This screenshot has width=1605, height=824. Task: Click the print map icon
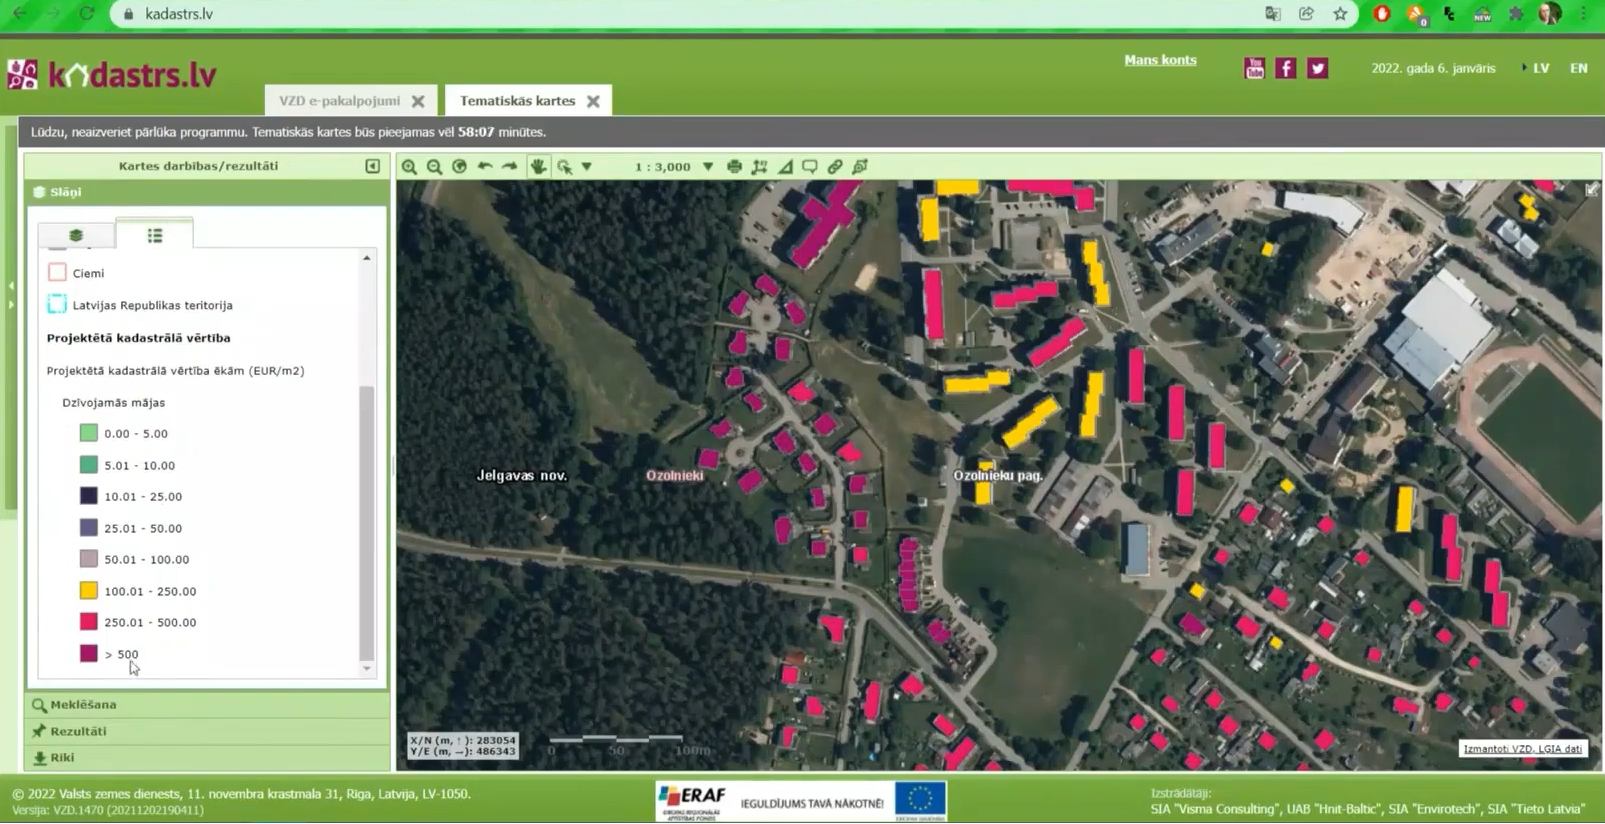click(734, 167)
